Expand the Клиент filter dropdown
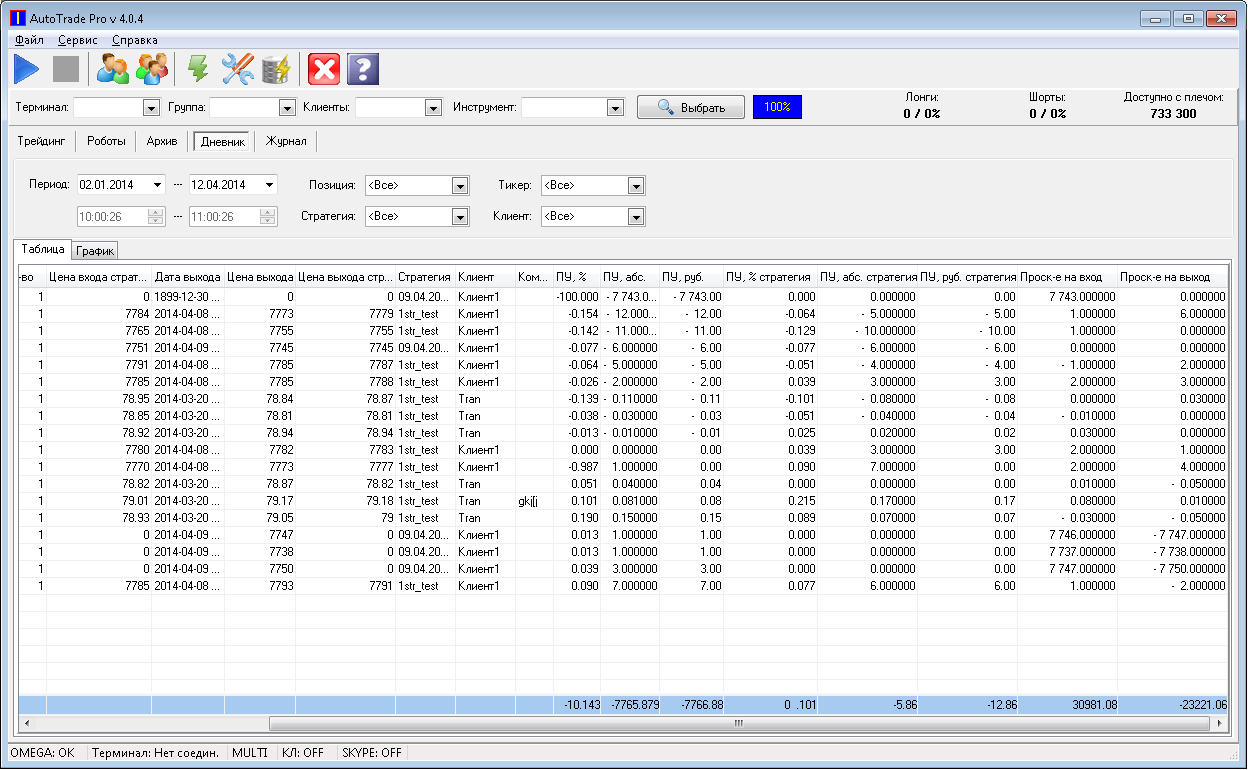The image size is (1248, 770). pyautogui.click(x=636, y=216)
